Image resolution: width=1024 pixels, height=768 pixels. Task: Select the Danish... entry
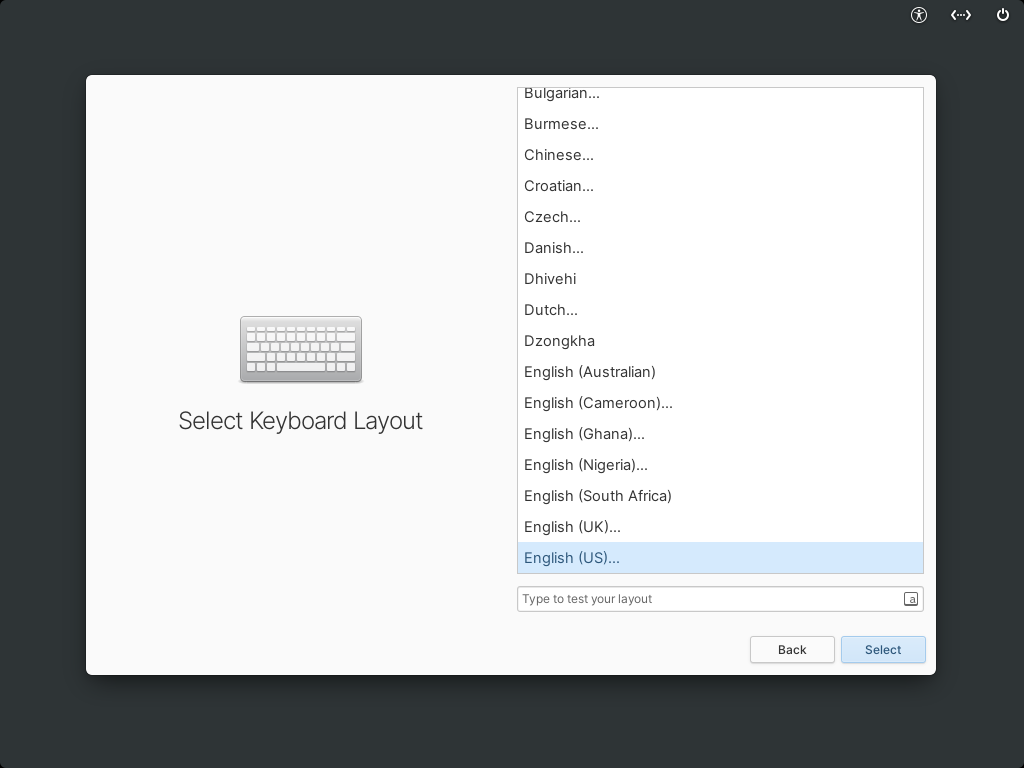pyautogui.click(x=720, y=248)
